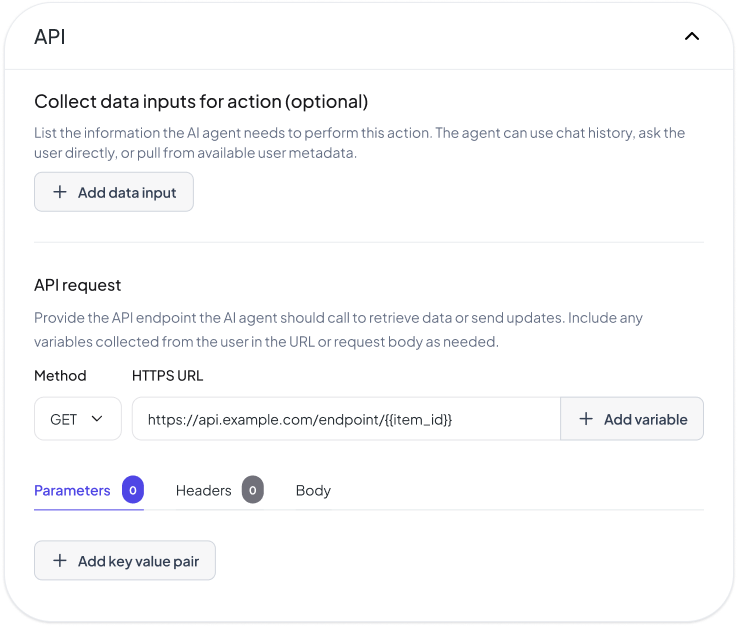Click the Add key value pair button
Image resolution: width=737 pixels, height=626 pixels.
click(125, 561)
